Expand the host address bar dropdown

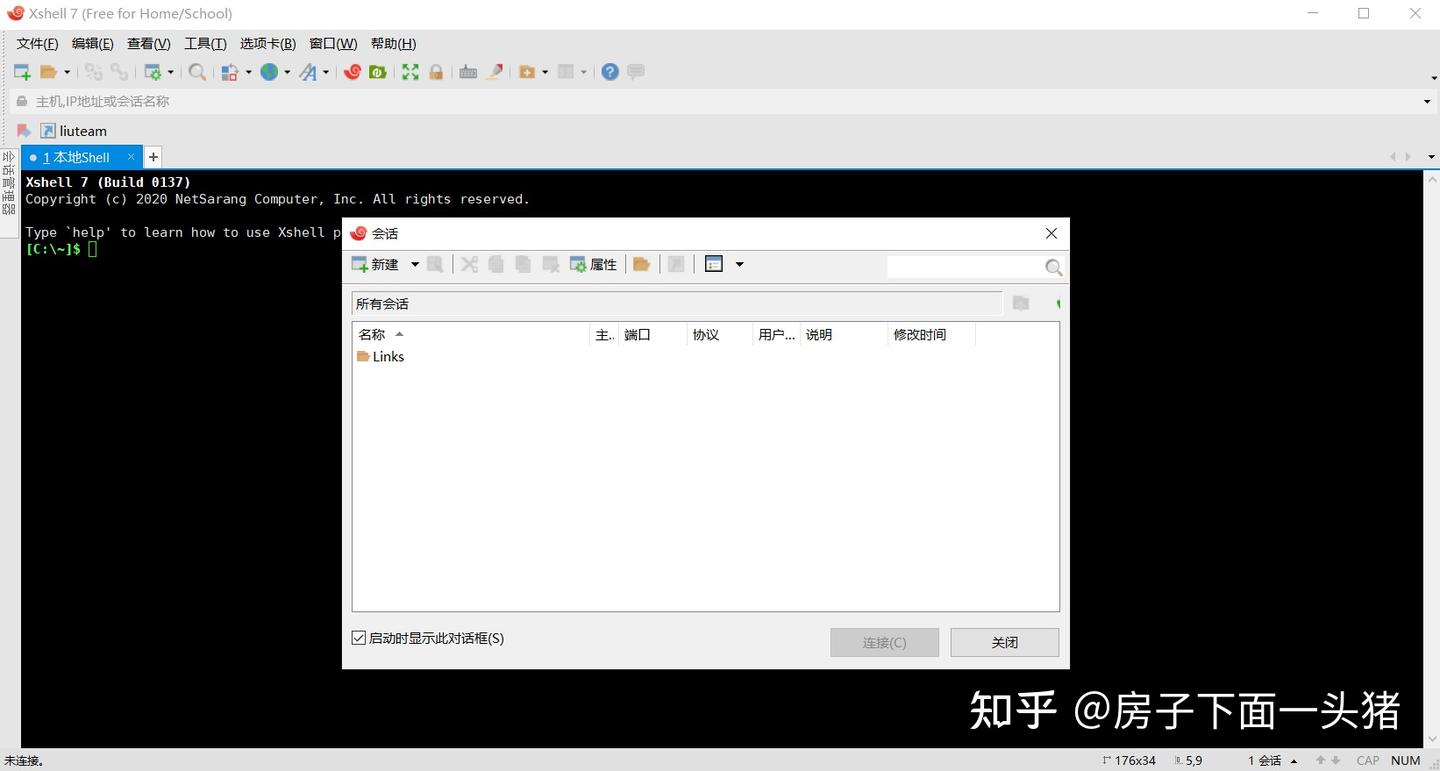pyautogui.click(x=1427, y=100)
